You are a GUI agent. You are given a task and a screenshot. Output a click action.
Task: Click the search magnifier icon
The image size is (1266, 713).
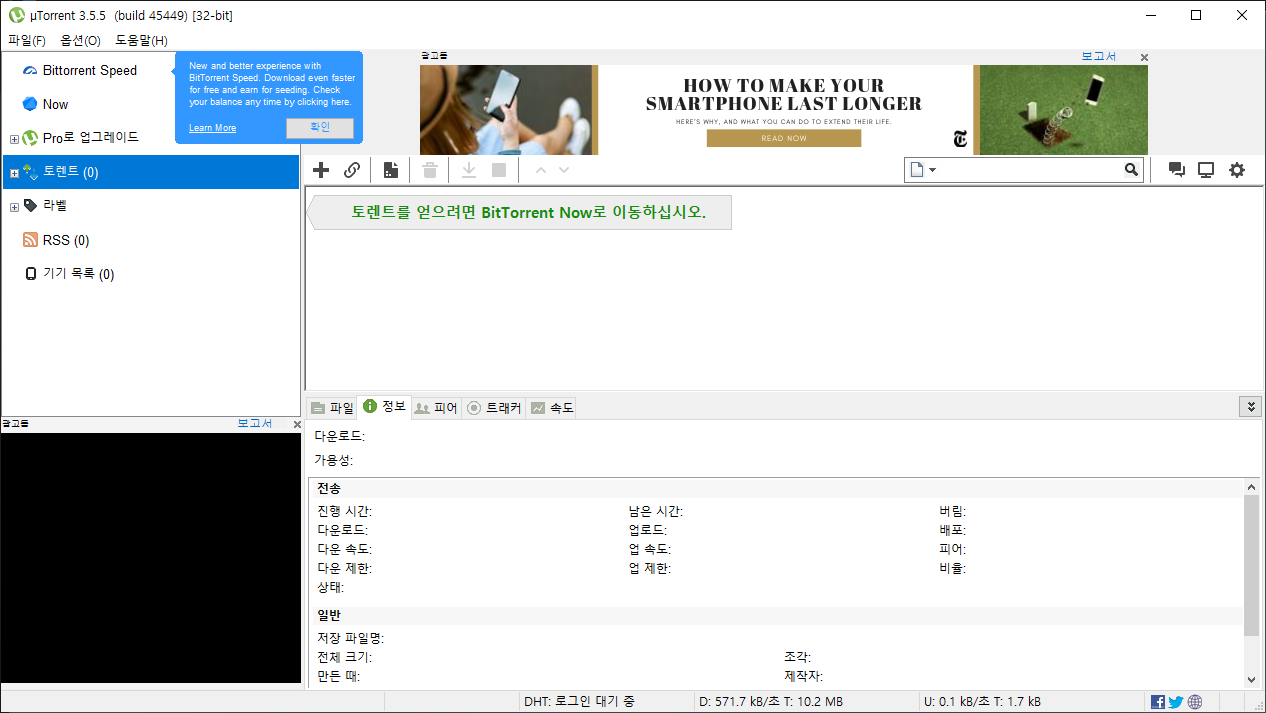coord(1131,170)
